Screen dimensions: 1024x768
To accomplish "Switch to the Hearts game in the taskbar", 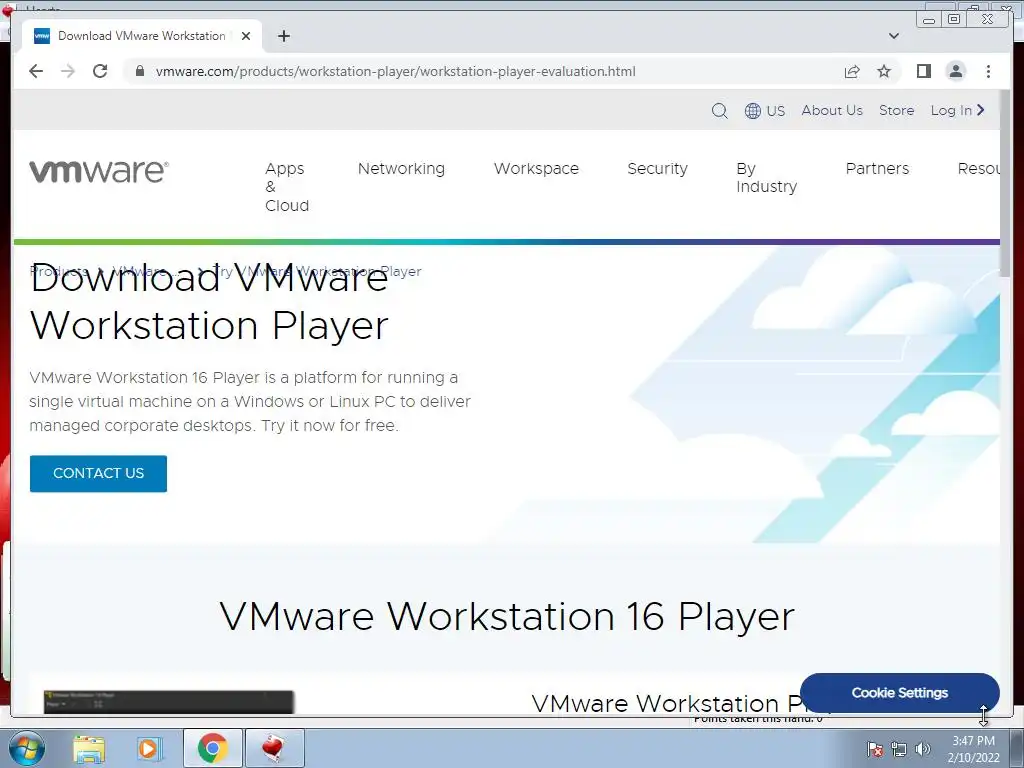I will [x=274, y=748].
